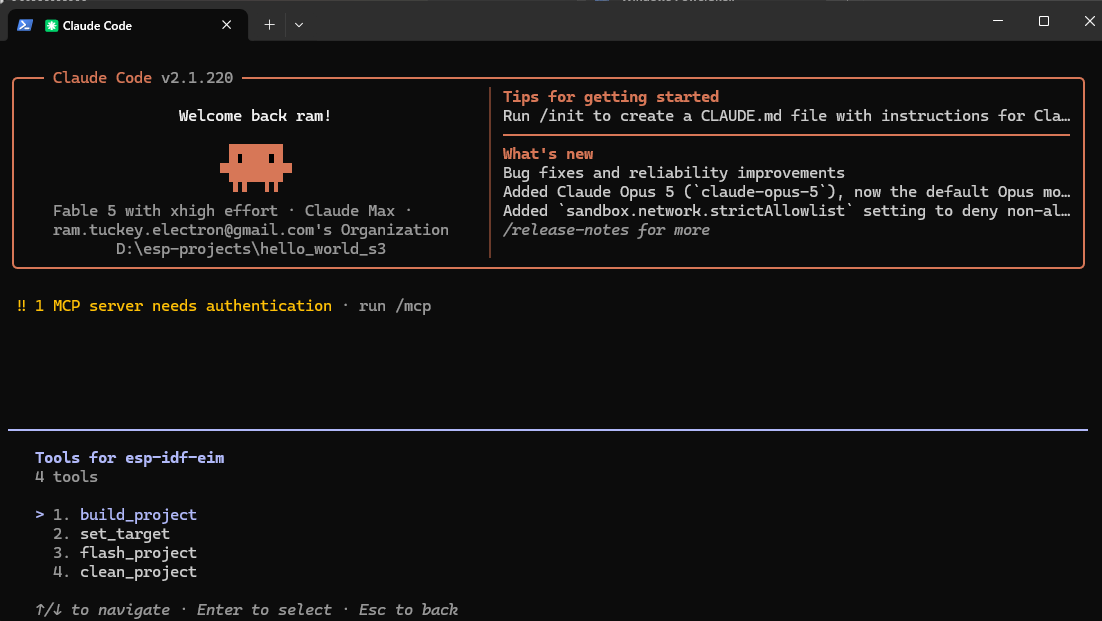
Task: Click 'Bug fixes and reliability improvements' line
Action: click(674, 173)
